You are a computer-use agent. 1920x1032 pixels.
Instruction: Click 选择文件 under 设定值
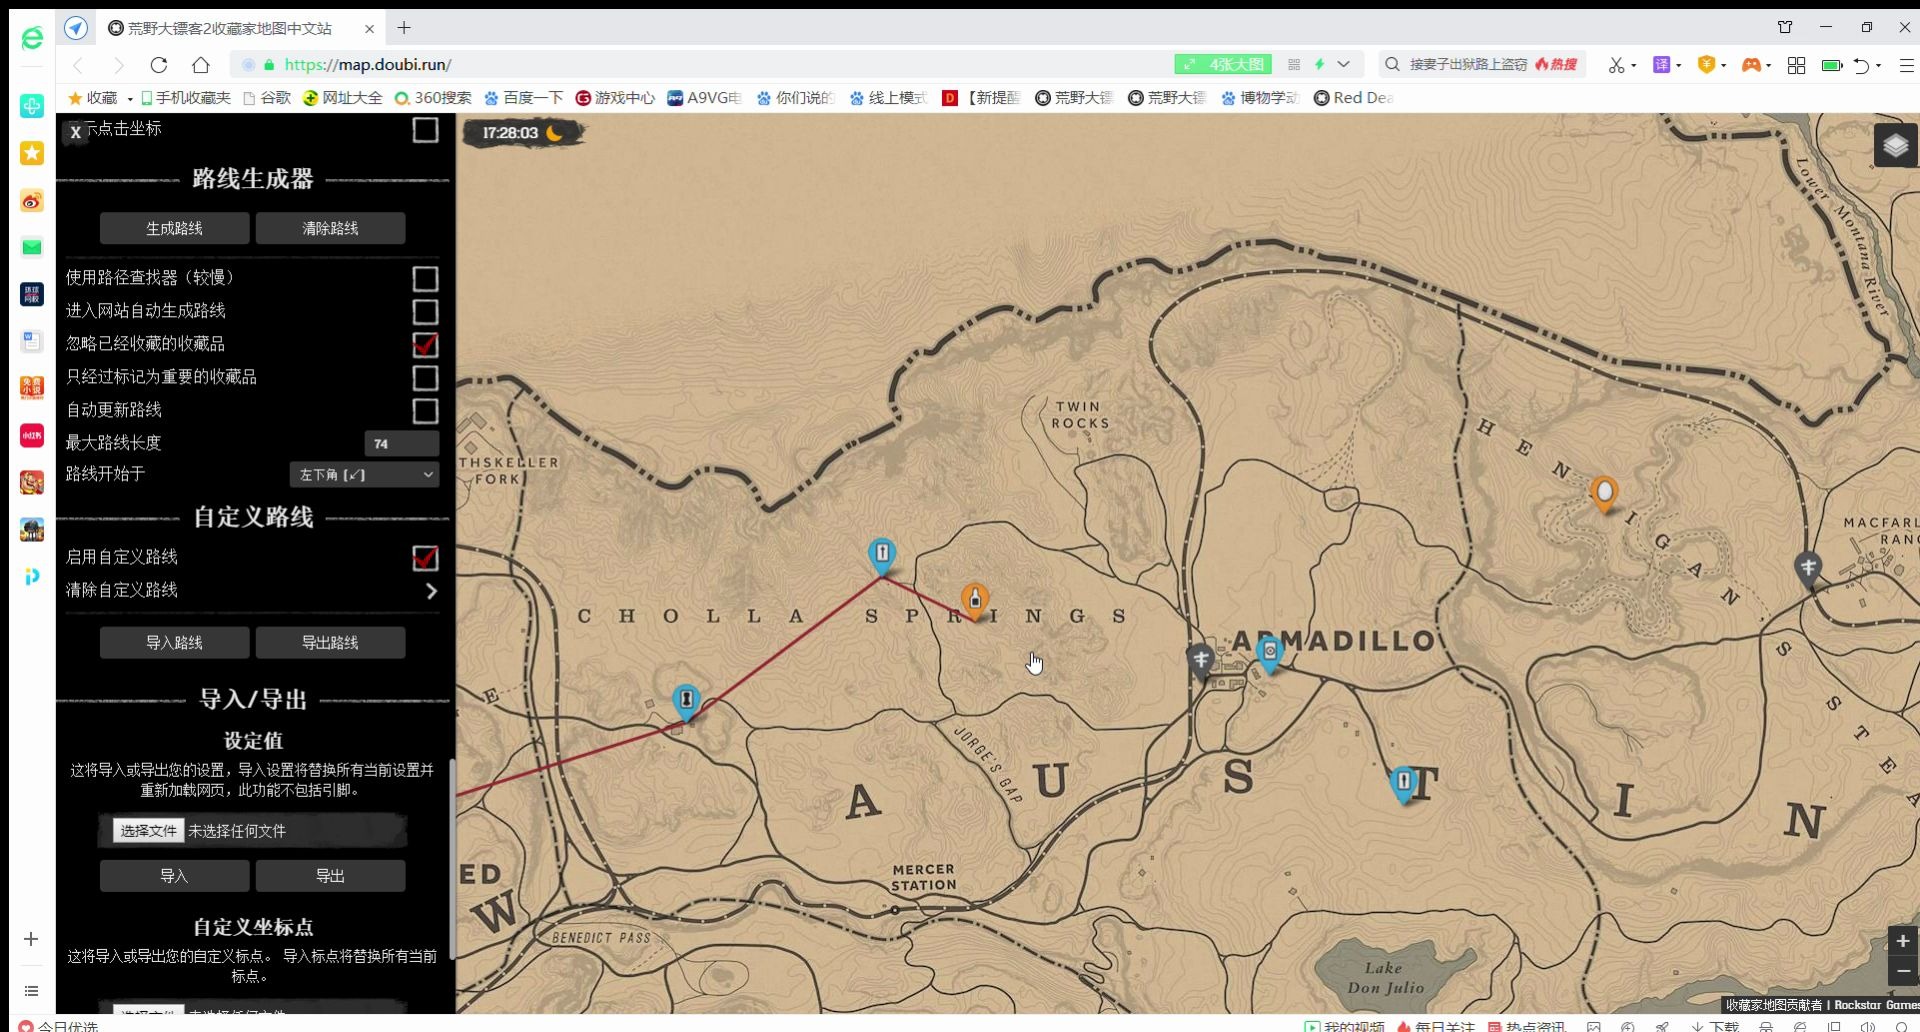[x=148, y=831]
